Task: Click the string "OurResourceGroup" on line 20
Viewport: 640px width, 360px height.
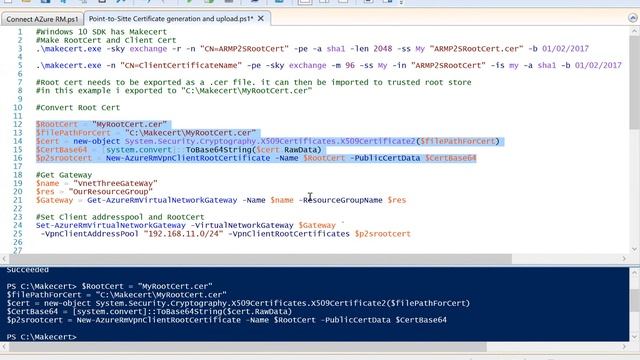Action: tap(110, 191)
